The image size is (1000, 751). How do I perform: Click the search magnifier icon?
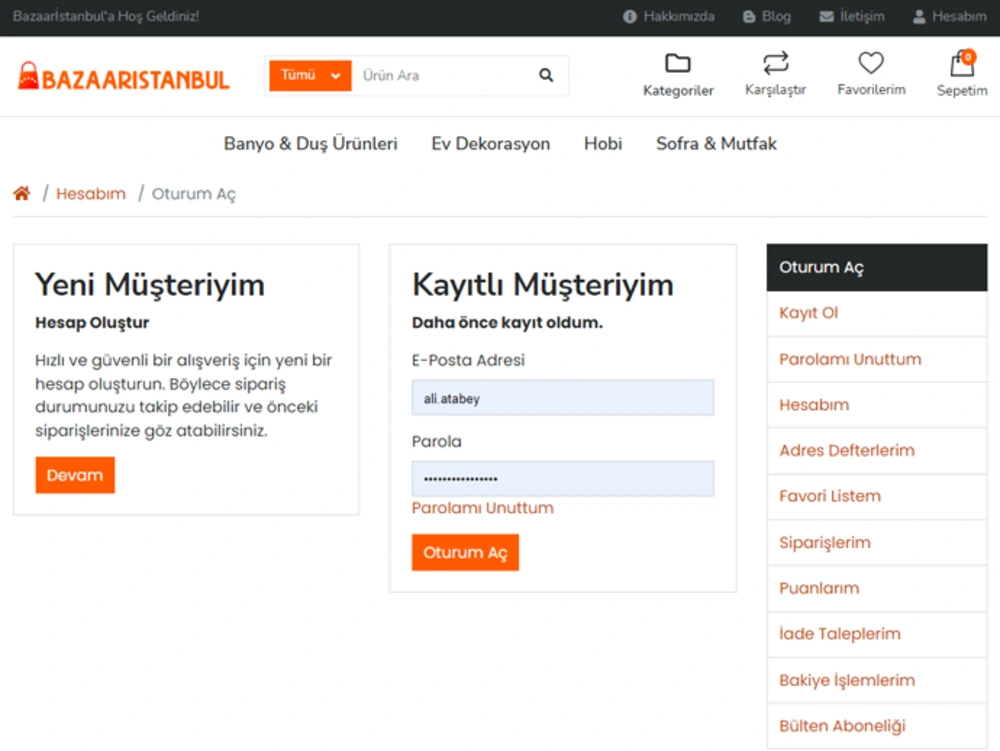[546, 75]
